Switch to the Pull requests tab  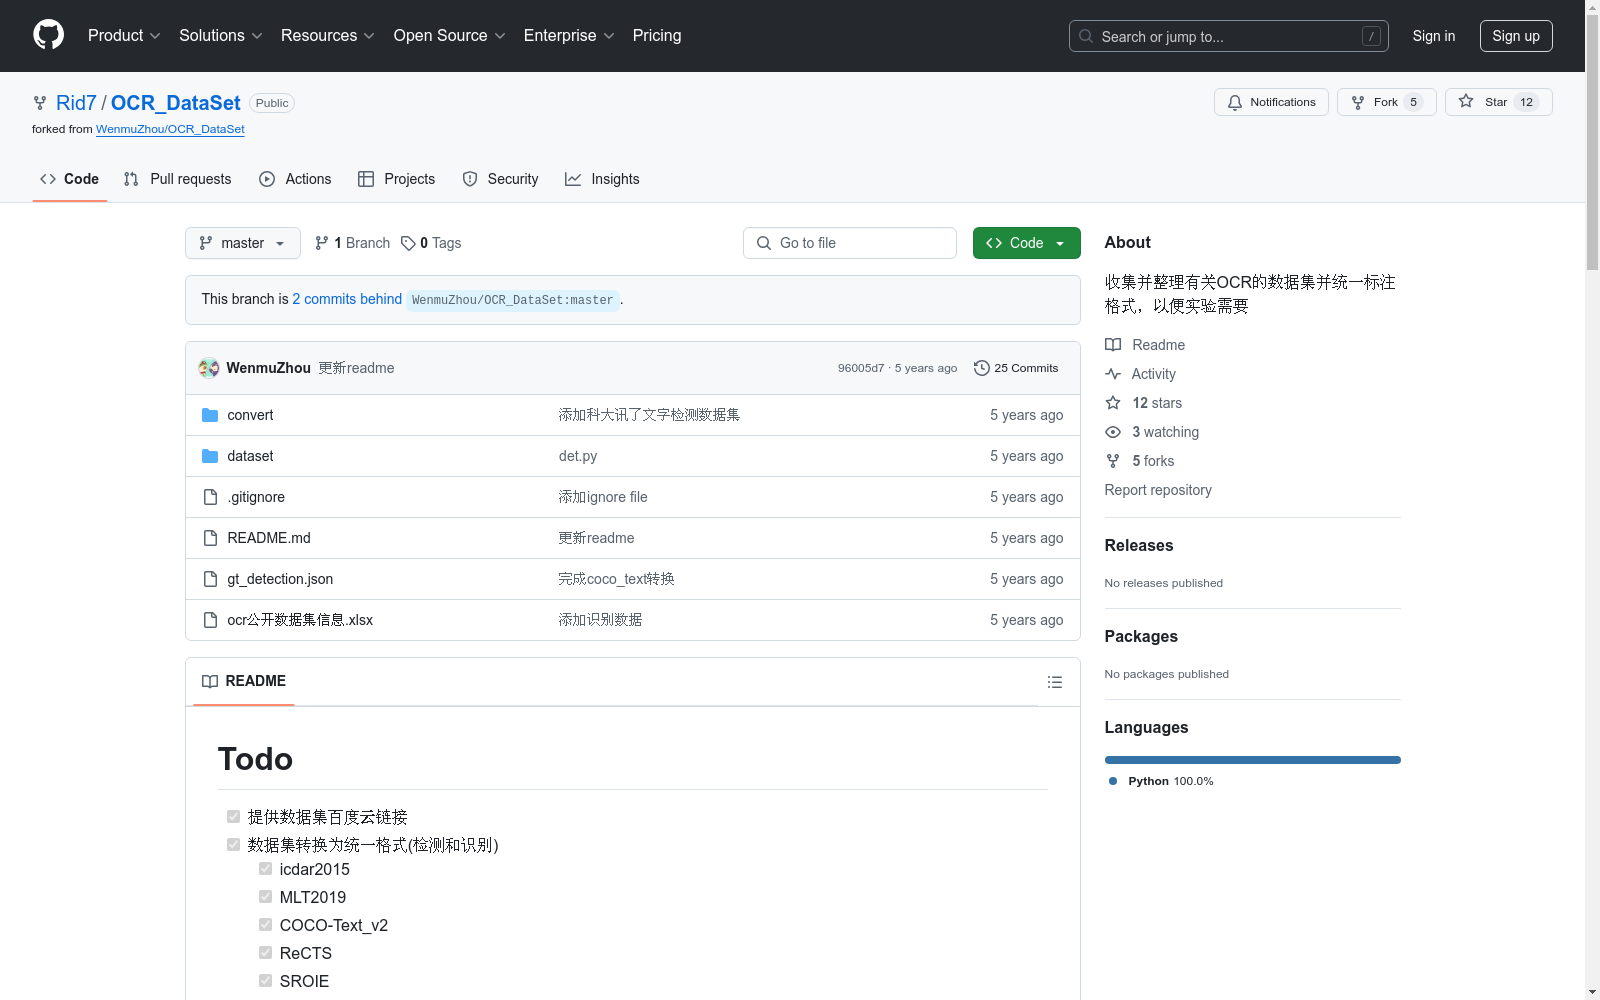click(x=177, y=179)
